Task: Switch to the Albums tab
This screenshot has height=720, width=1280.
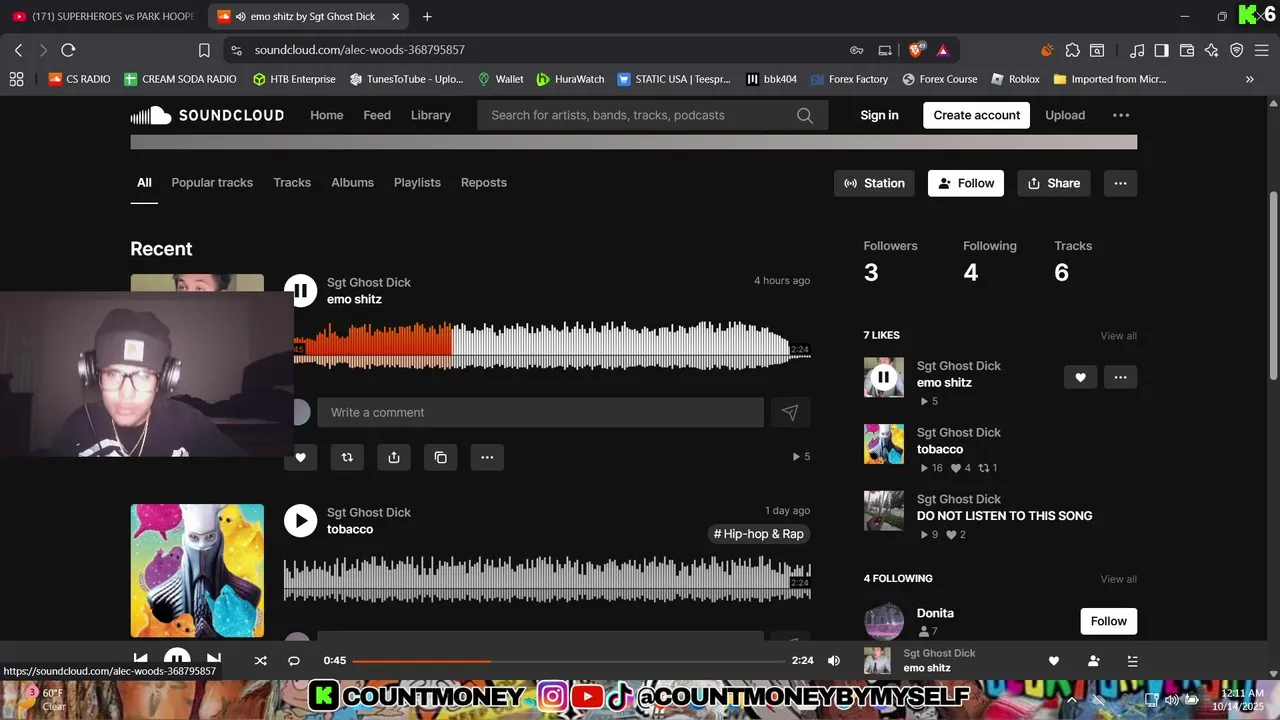Action: point(352,182)
